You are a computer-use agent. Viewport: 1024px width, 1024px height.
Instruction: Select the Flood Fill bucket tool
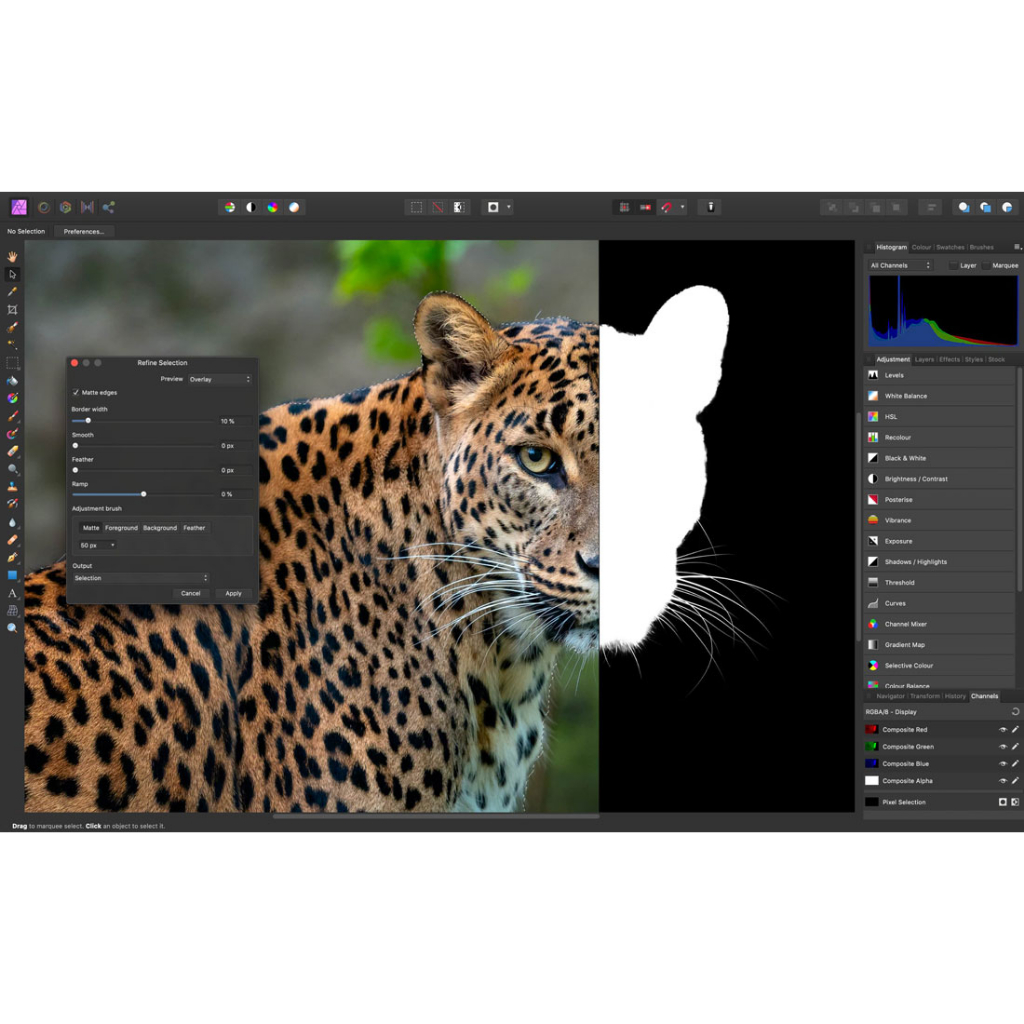[x=12, y=381]
